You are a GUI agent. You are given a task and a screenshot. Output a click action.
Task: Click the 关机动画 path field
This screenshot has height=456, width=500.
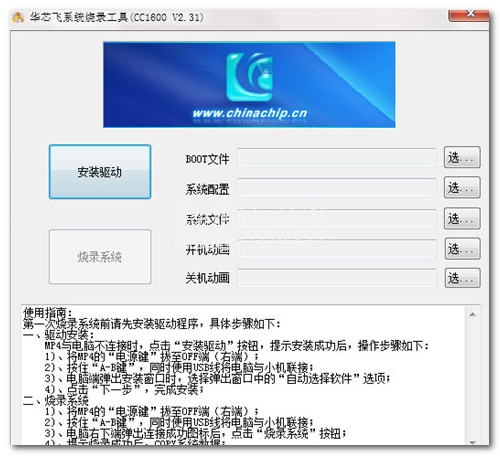pyautogui.click(x=337, y=278)
